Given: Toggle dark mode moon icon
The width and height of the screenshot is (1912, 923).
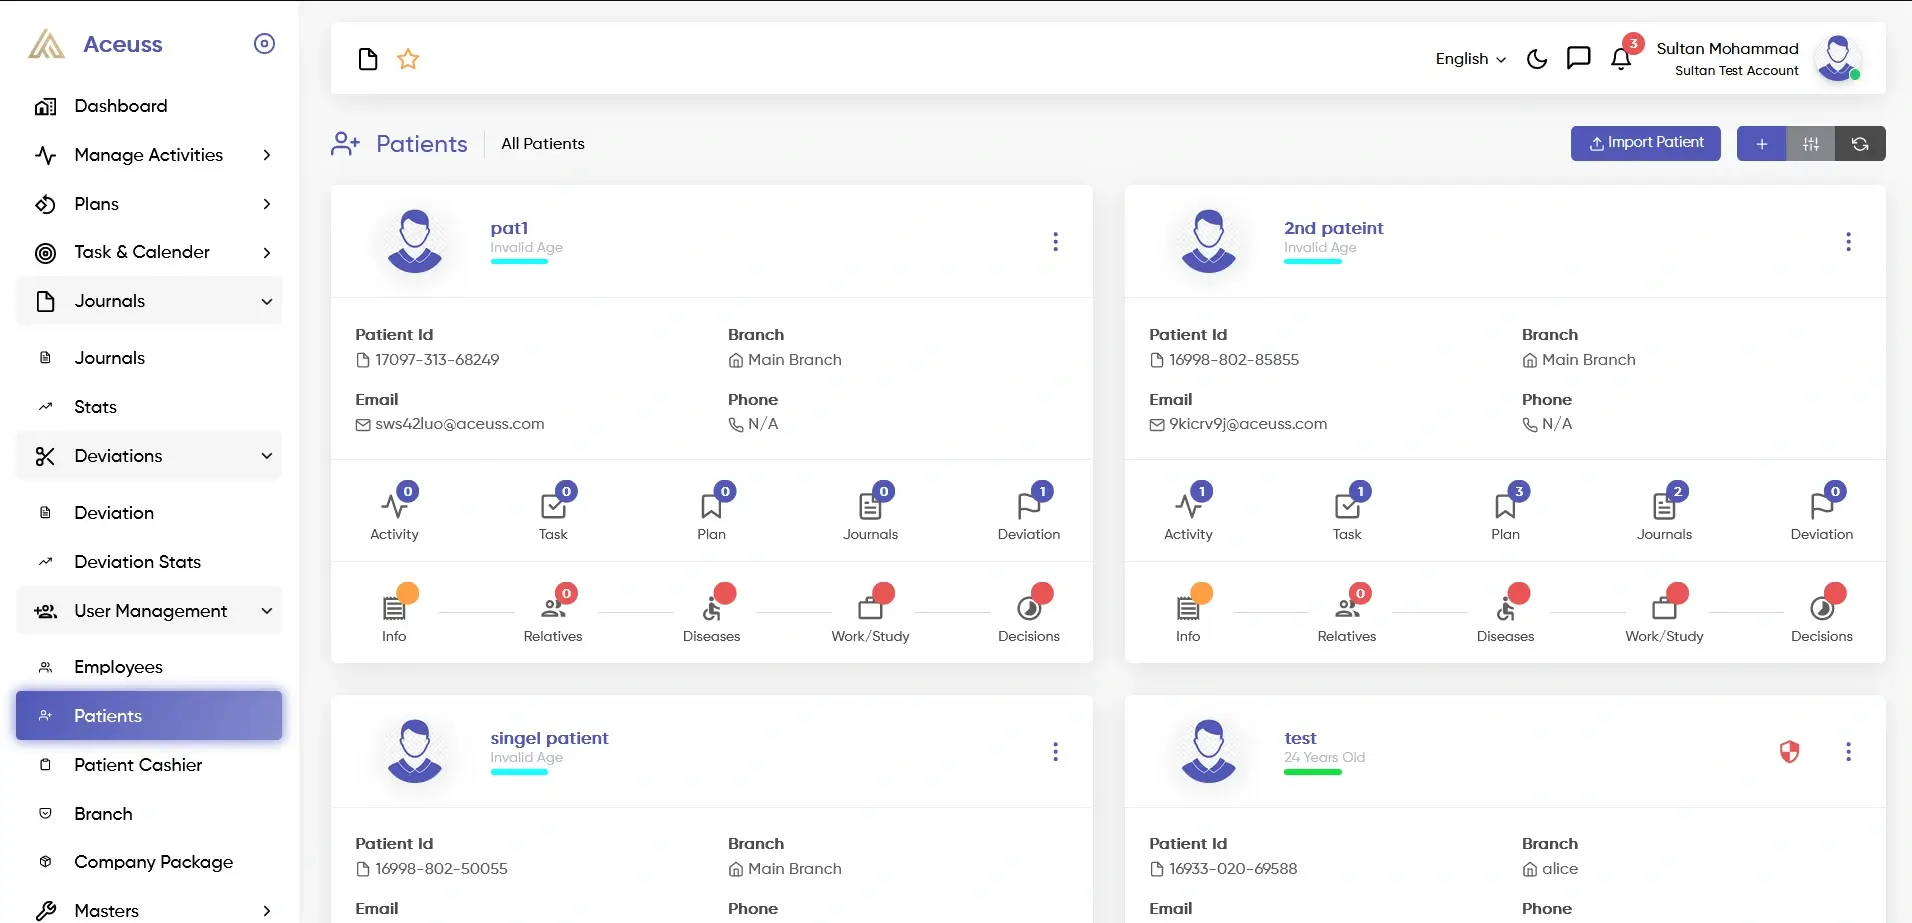Looking at the screenshot, I should 1537,59.
